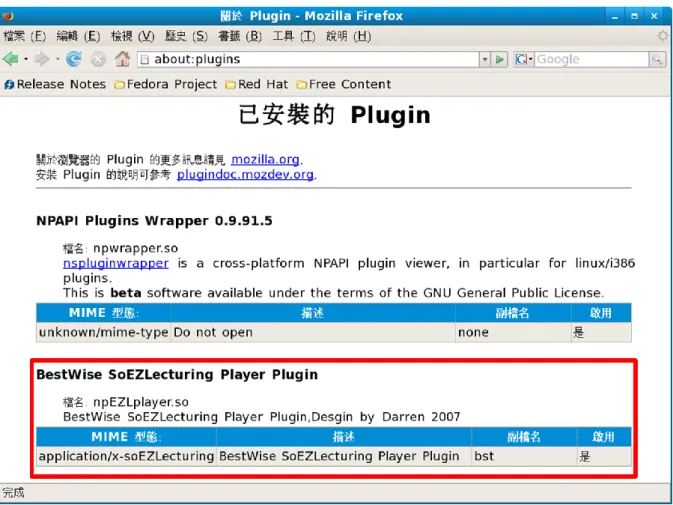Click the npwrapper.so file name

[x=136, y=248]
